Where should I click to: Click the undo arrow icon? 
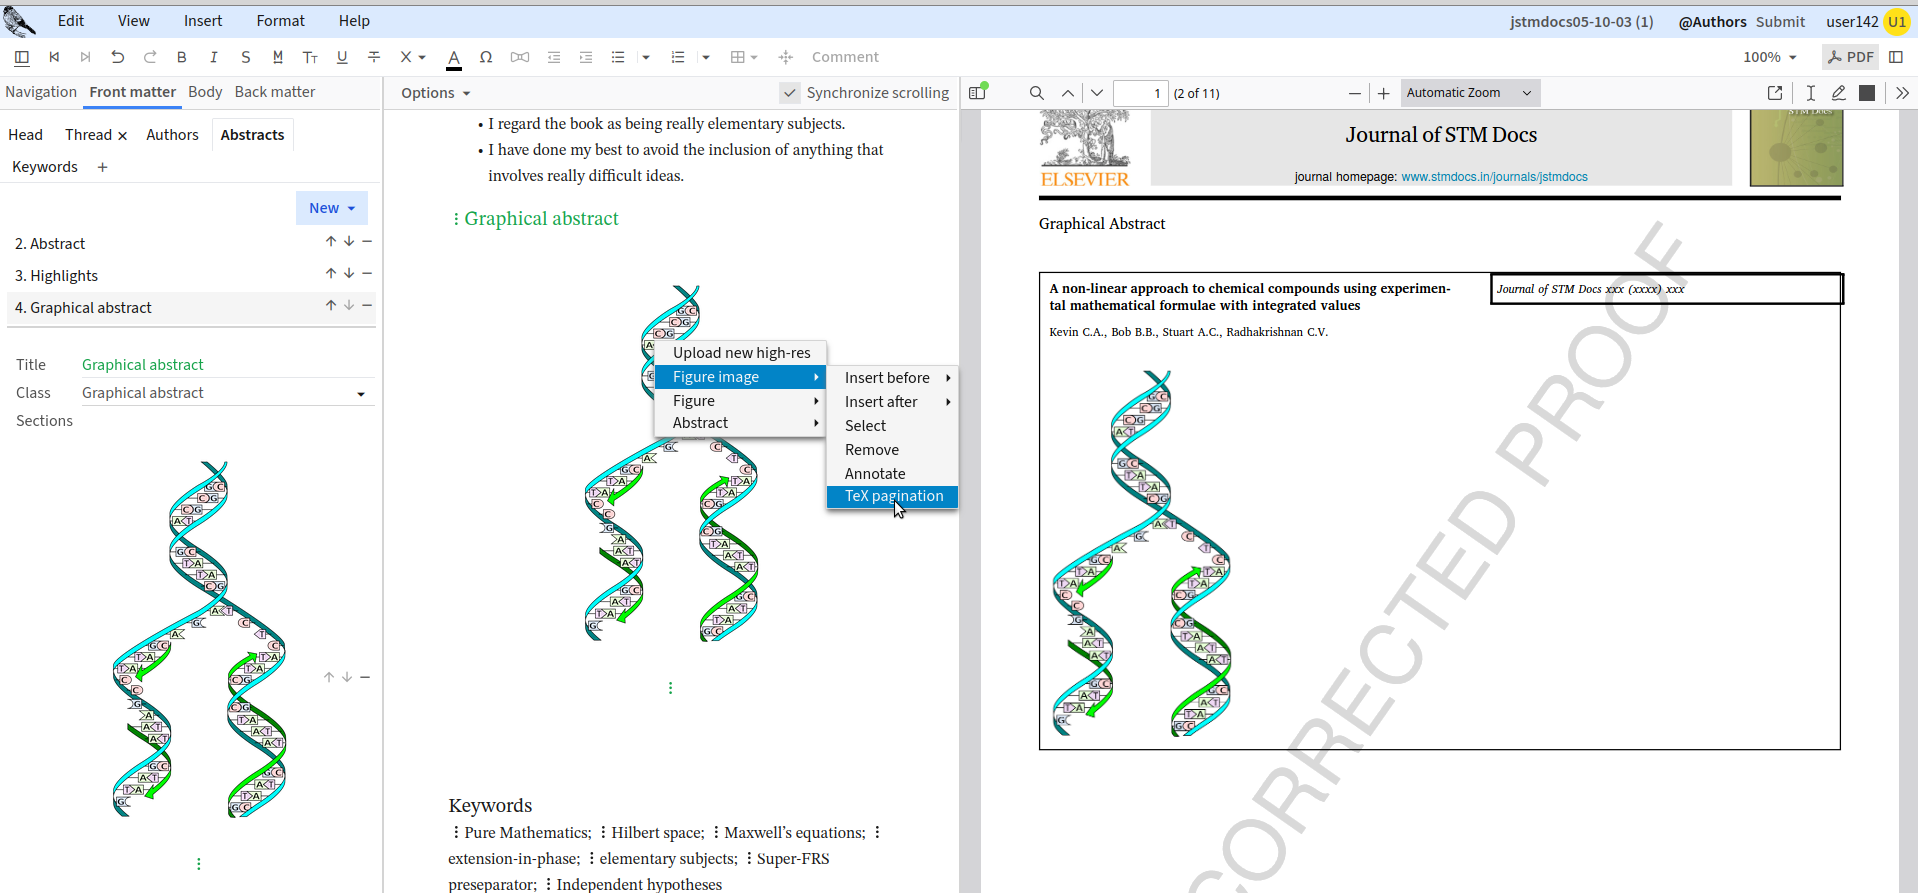(x=118, y=57)
